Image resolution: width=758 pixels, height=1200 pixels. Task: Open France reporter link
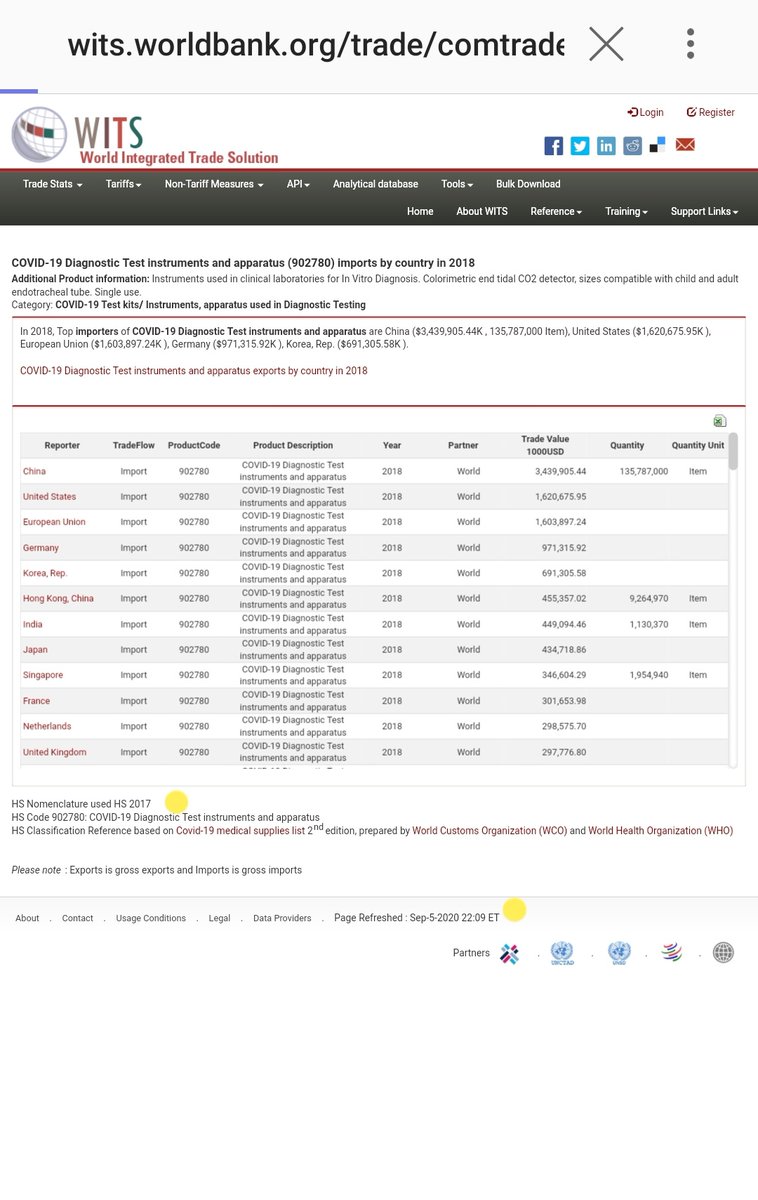[x=36, y=701]
